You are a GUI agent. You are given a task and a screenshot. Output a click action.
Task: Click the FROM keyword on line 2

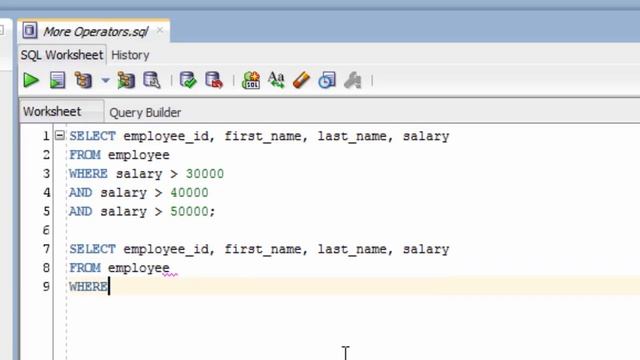coord(84,155)
